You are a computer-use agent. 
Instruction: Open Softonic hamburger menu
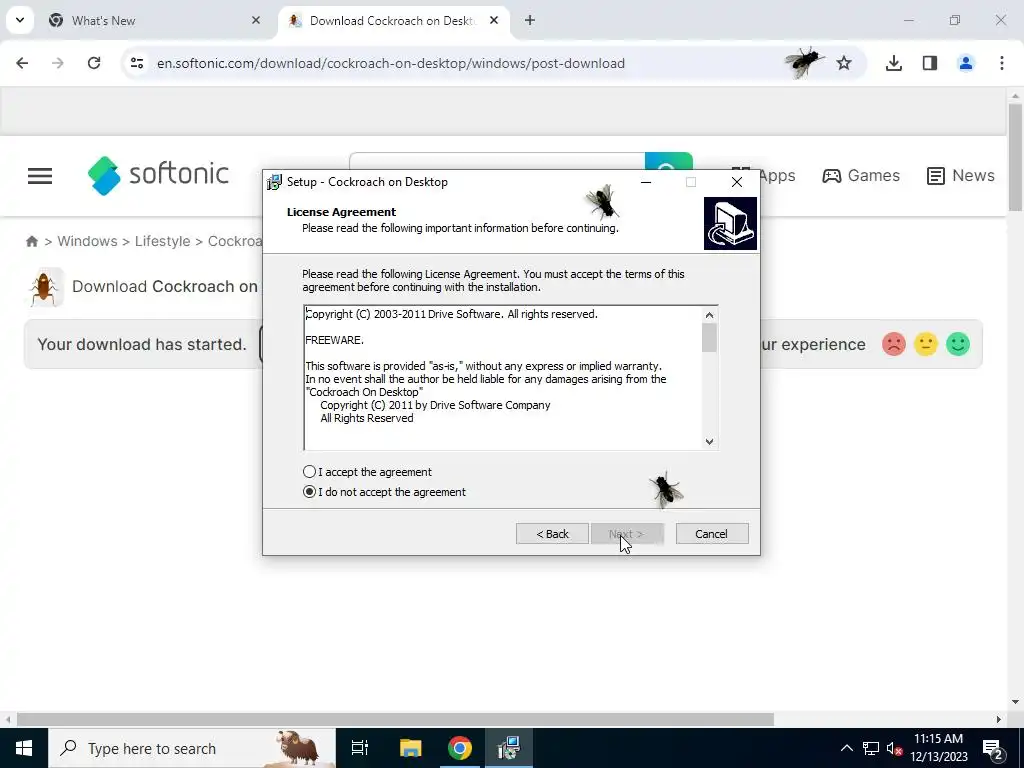coord(40,176)
